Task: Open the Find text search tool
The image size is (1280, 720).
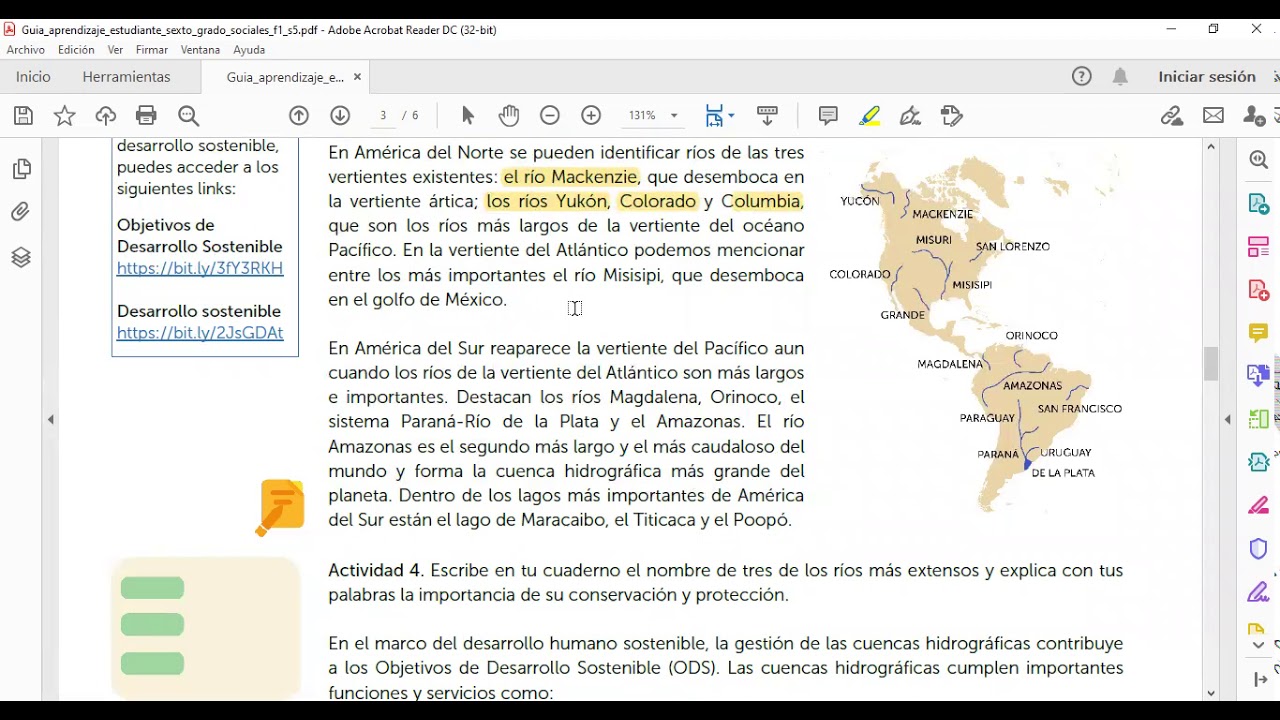Action: pyautogui.click(x=188, y=116)
